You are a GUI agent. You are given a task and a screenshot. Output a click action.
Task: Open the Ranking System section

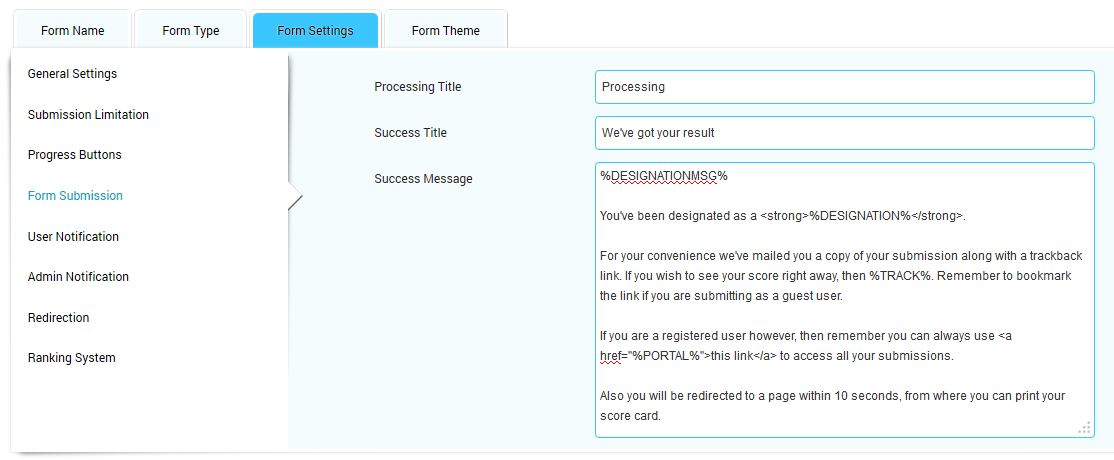pos(71,358)
